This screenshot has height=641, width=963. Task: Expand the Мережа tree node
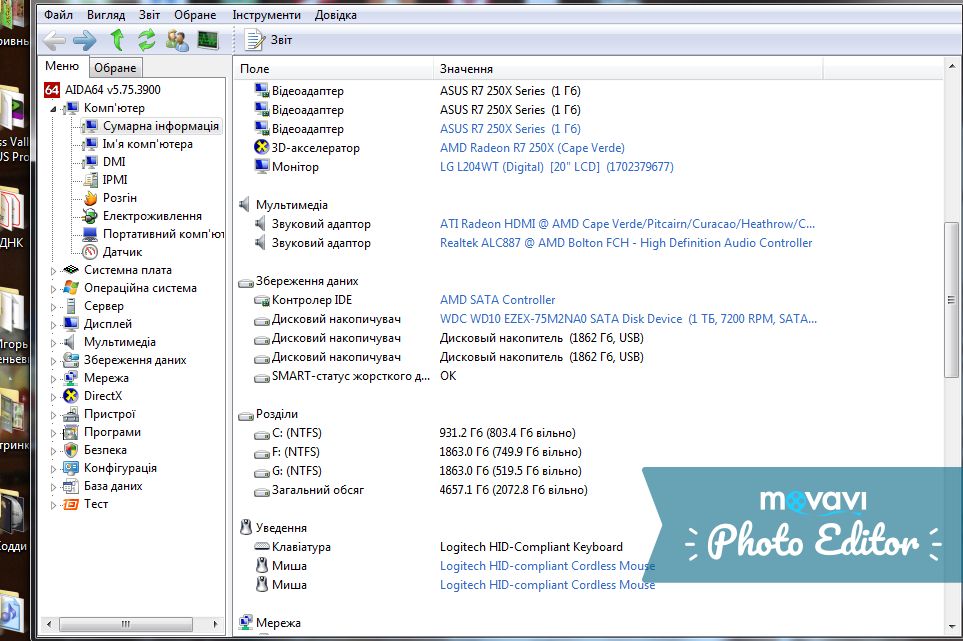[x=53, y=379]
